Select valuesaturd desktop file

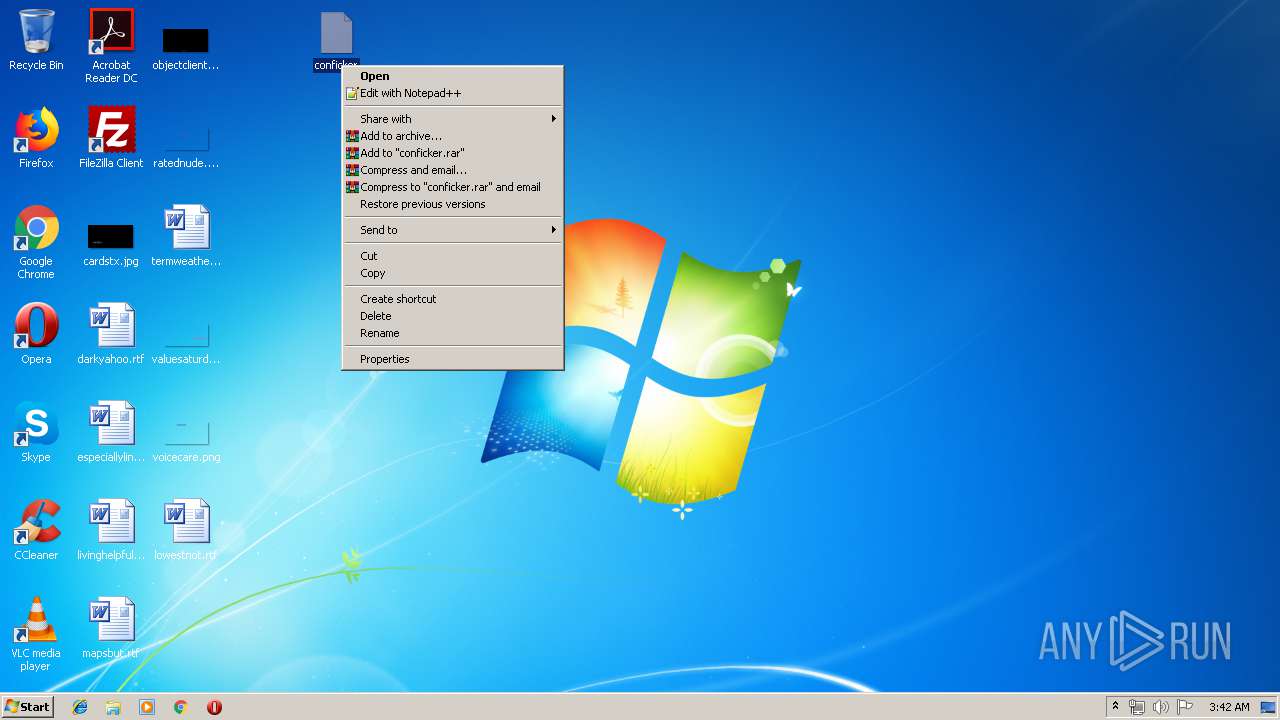(185, 343)
